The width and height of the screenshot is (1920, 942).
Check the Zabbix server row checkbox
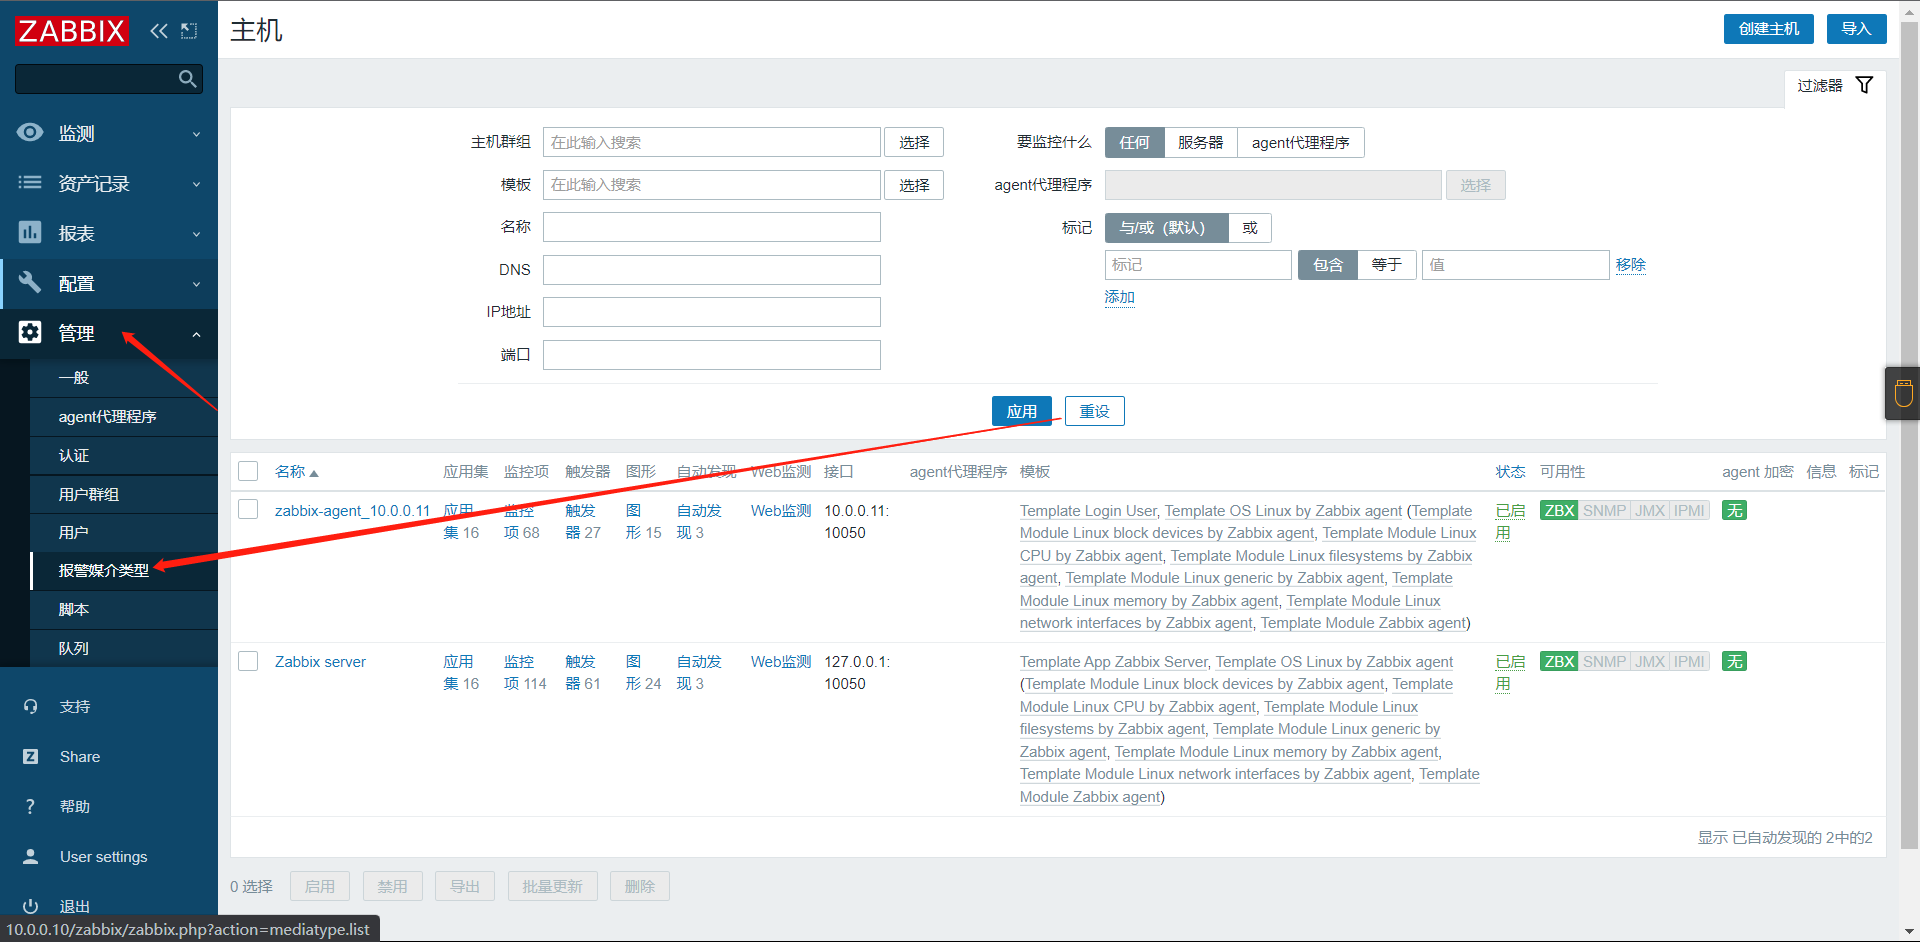[x=248, y=661]
